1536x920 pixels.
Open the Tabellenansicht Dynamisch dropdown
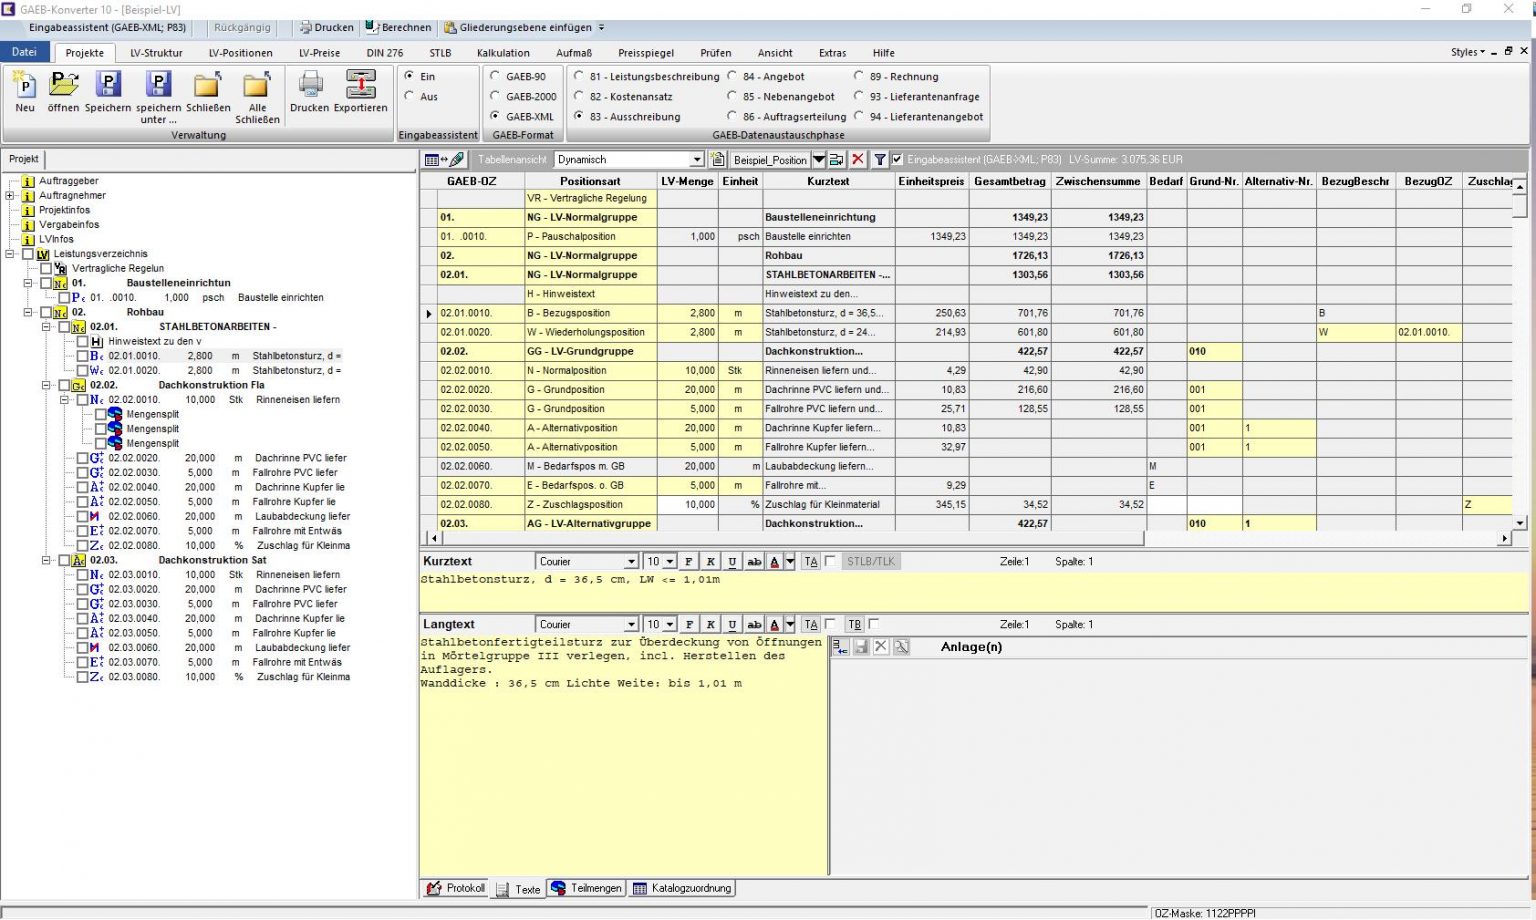point(697,160)
